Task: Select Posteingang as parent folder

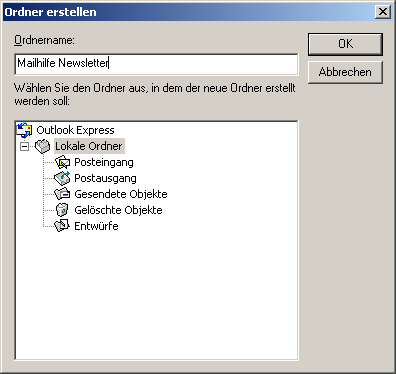Action: pyautogui.click(x=104, y=162)
